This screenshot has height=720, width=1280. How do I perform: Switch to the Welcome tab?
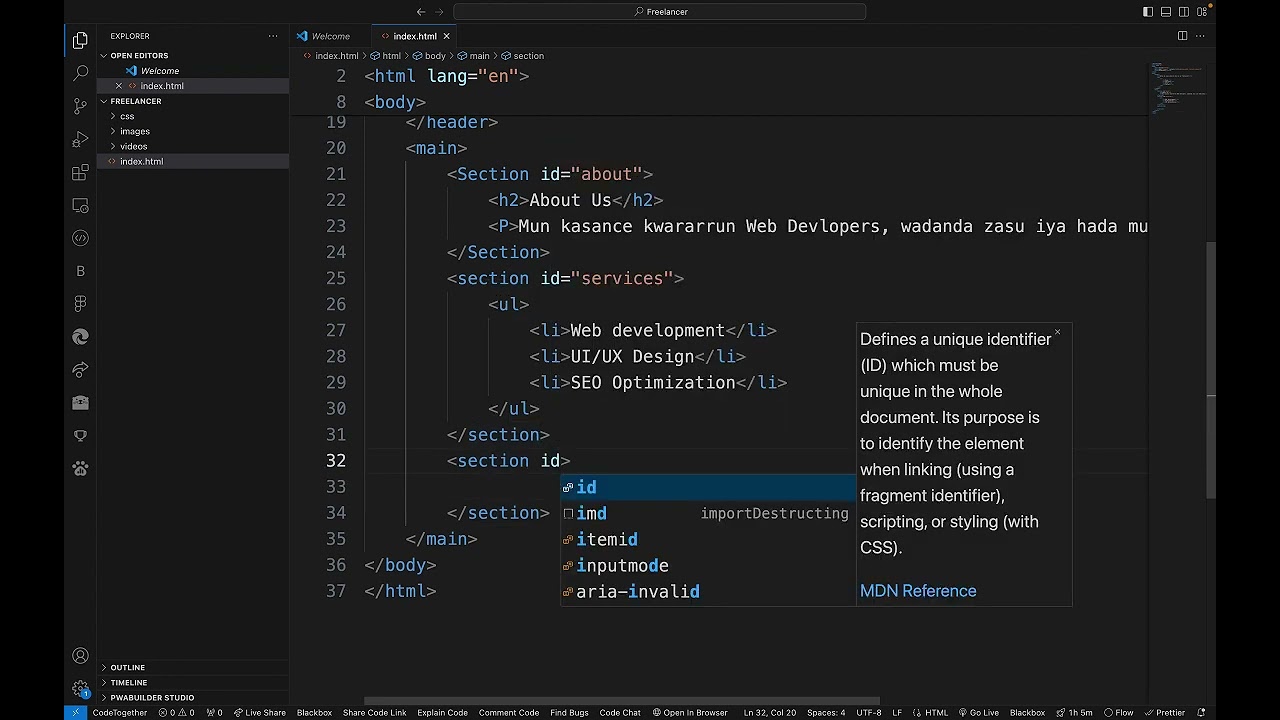click(x=330, y=36)
